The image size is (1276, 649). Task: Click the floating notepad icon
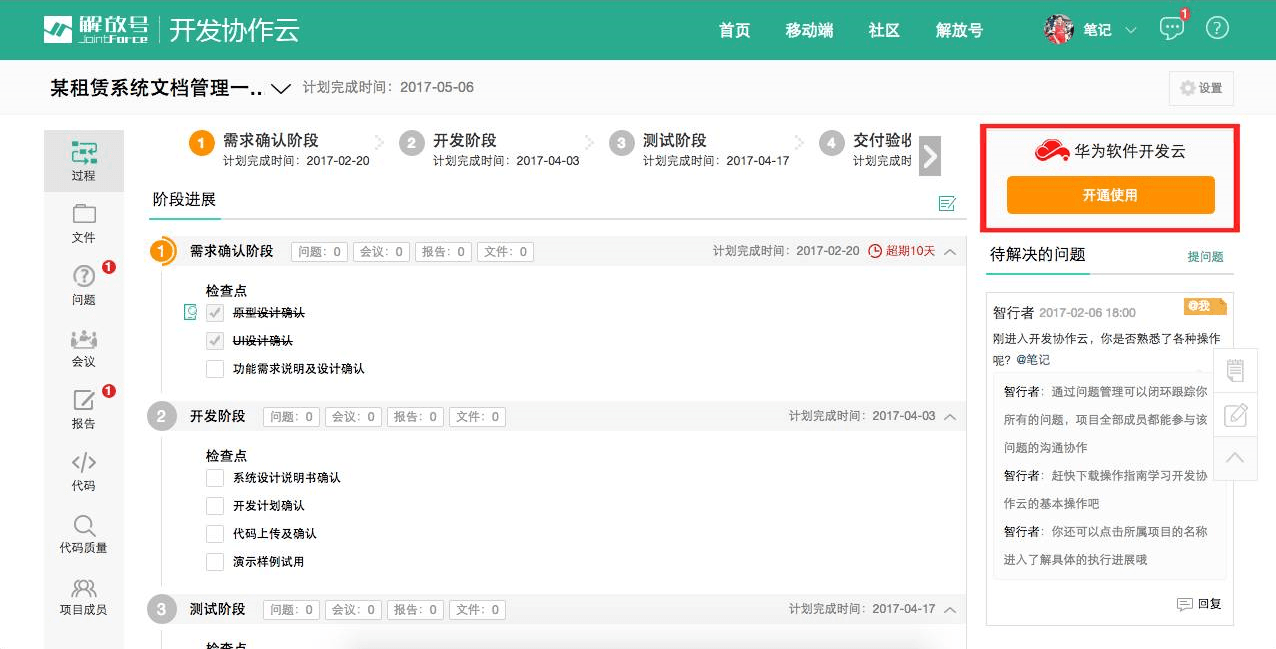click(1235, 370)
